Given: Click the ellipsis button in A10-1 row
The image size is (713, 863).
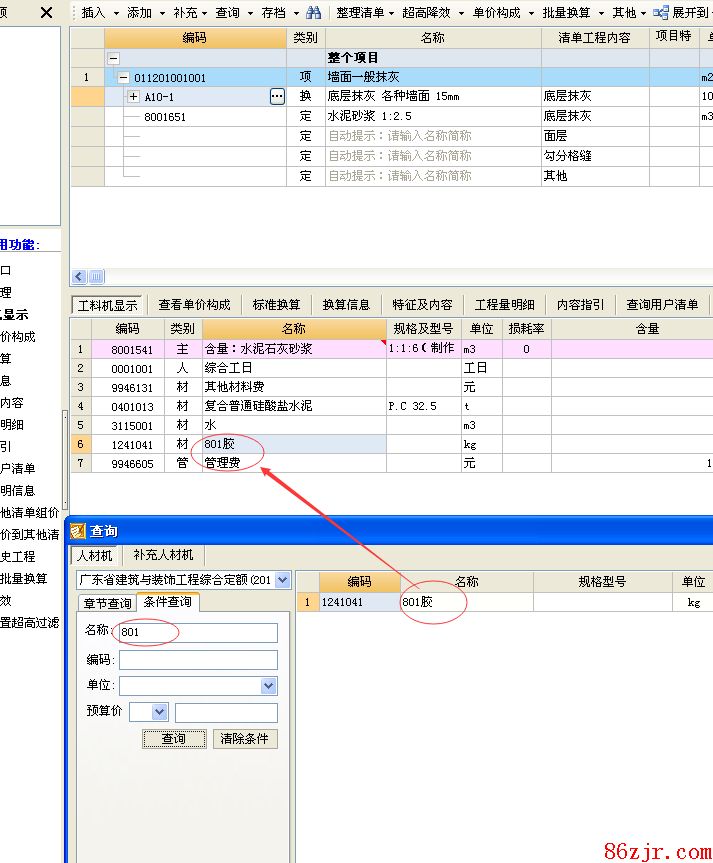Looking at the screenshot, I should point(278,96).
